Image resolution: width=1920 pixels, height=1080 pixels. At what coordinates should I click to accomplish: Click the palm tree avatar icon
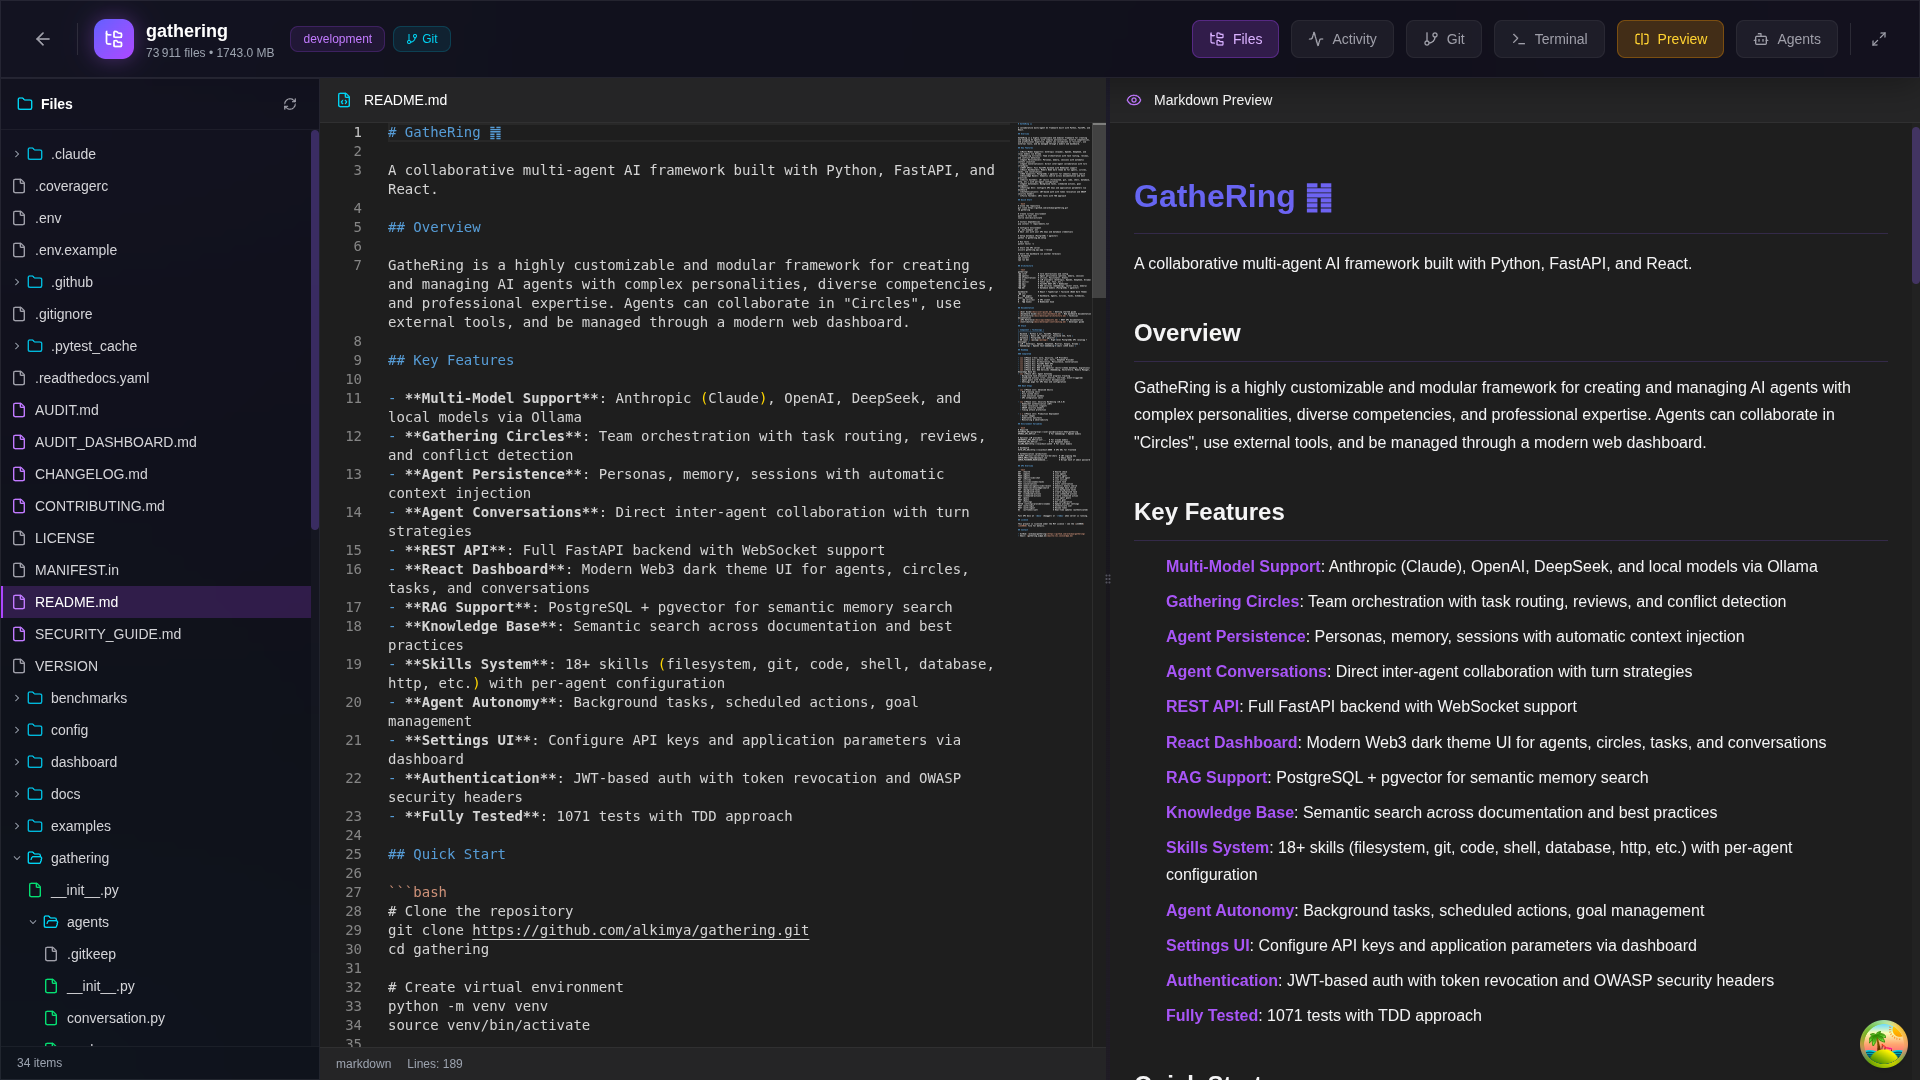pos(1884,1044)
